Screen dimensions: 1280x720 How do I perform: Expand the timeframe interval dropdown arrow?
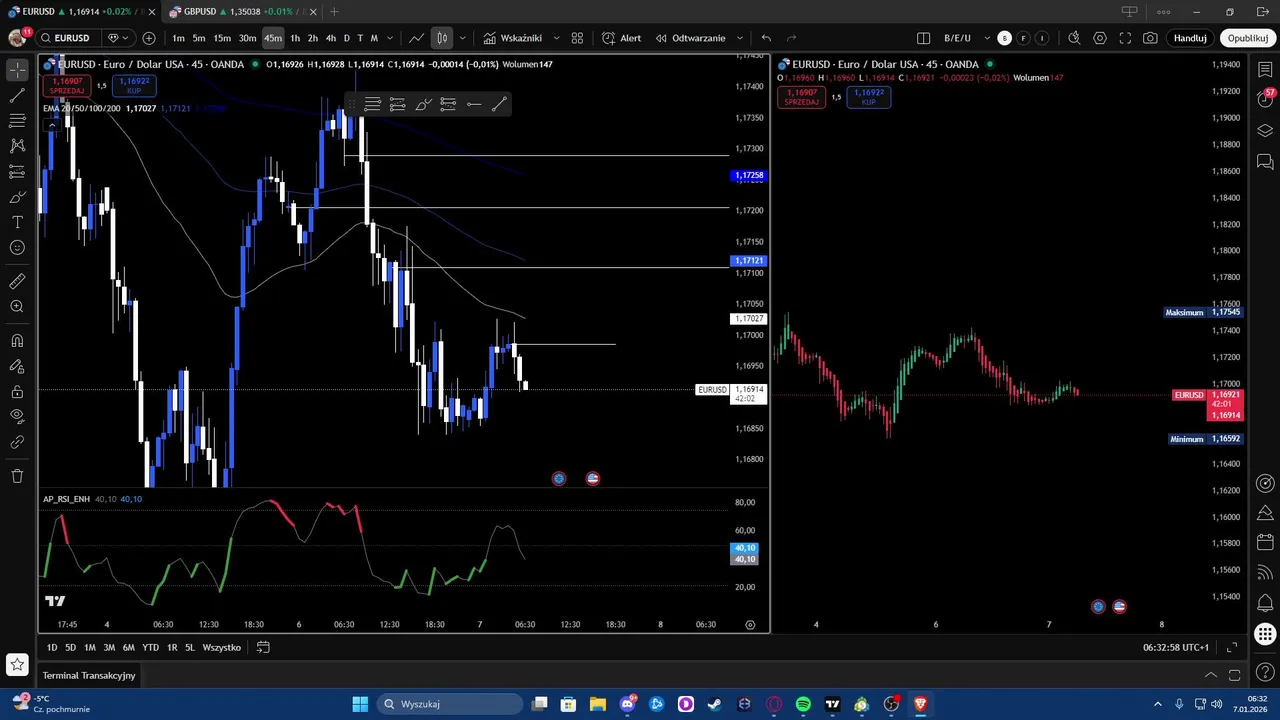coord(389,38)
